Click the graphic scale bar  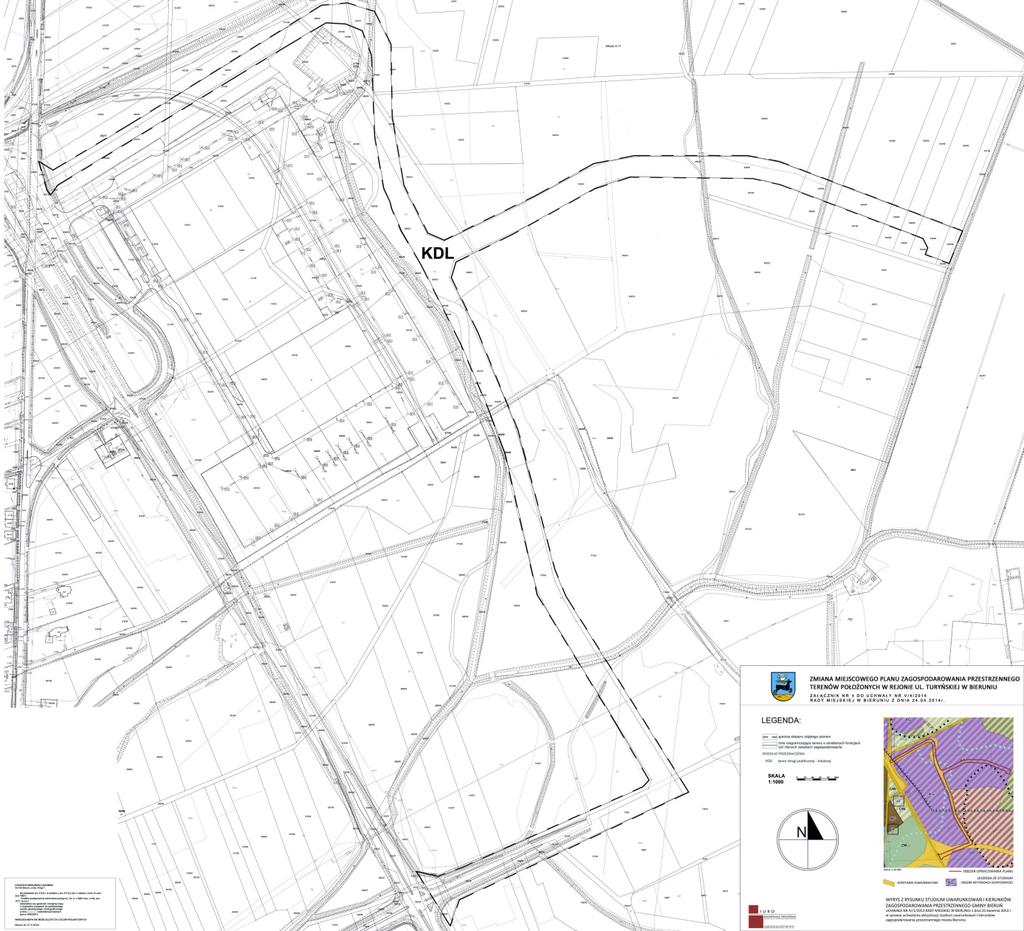pyautogui.click(x=818, y=778)
